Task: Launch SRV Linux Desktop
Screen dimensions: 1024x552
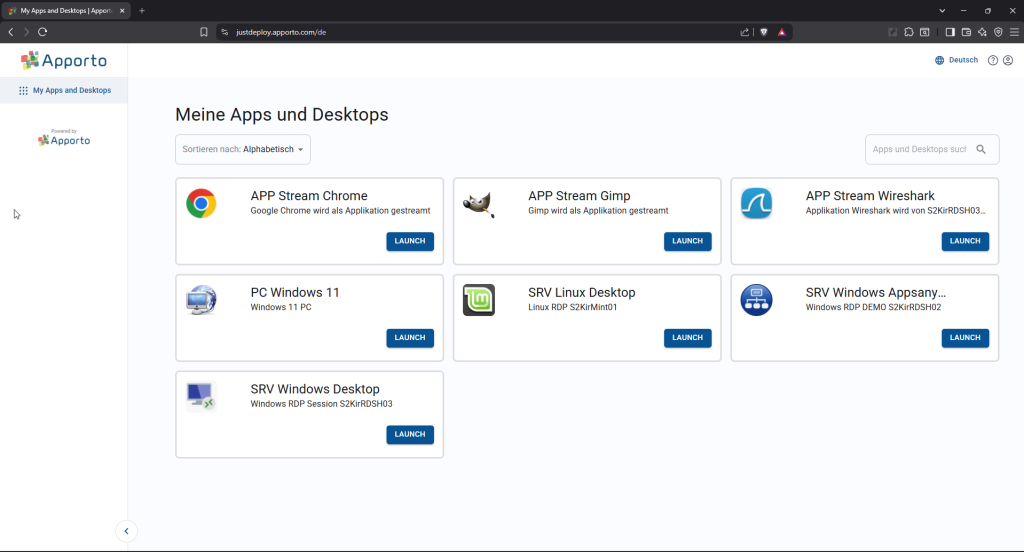Action: [x=687, y=338]
